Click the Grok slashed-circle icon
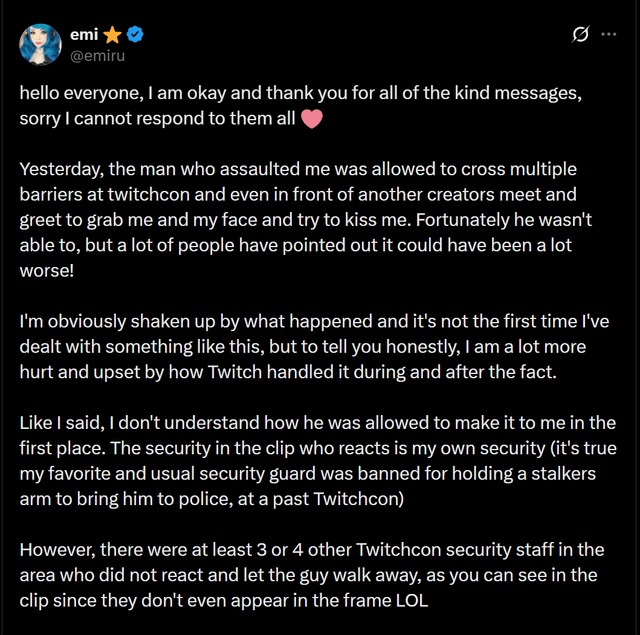Viewport: 640px width, 635px height. coord(577,35)
